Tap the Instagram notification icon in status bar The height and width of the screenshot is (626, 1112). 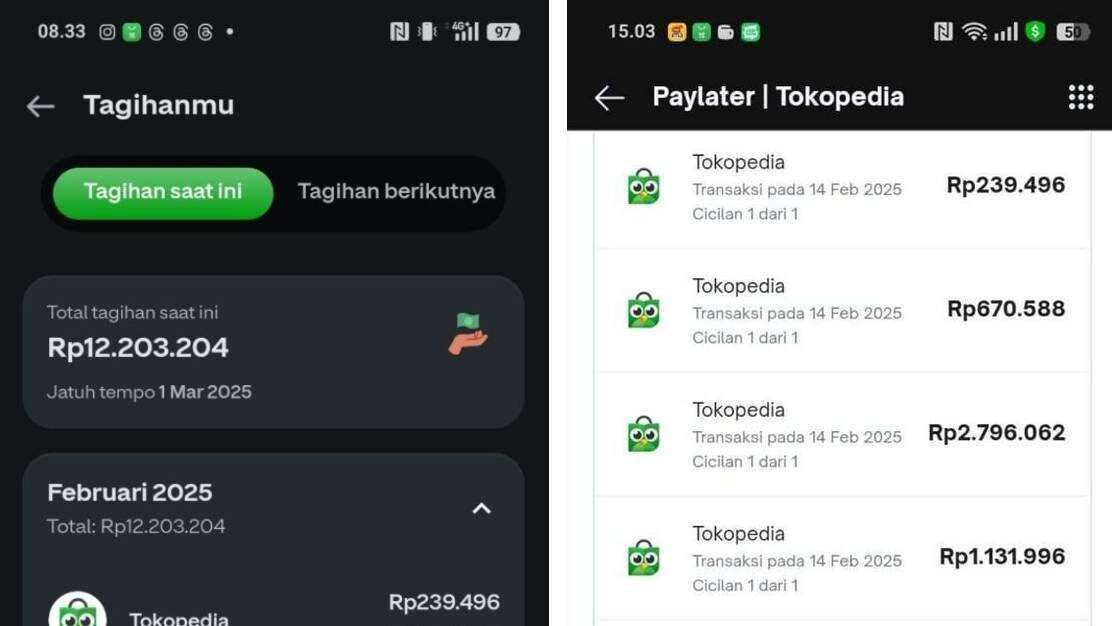coord(107,32)
